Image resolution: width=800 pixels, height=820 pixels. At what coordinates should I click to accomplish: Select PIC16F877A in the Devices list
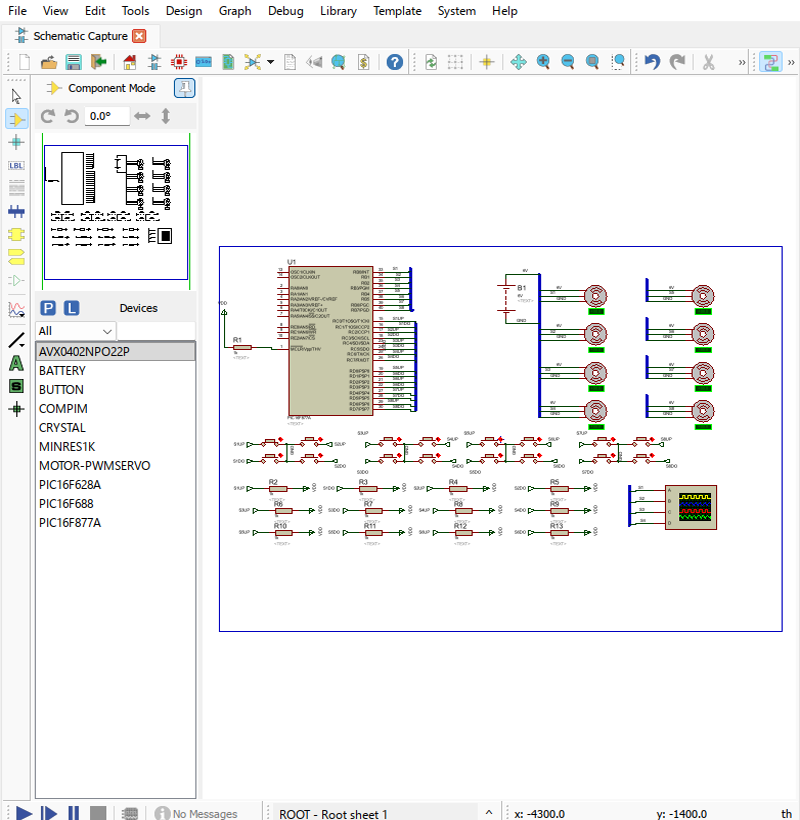tap(70, 523)
